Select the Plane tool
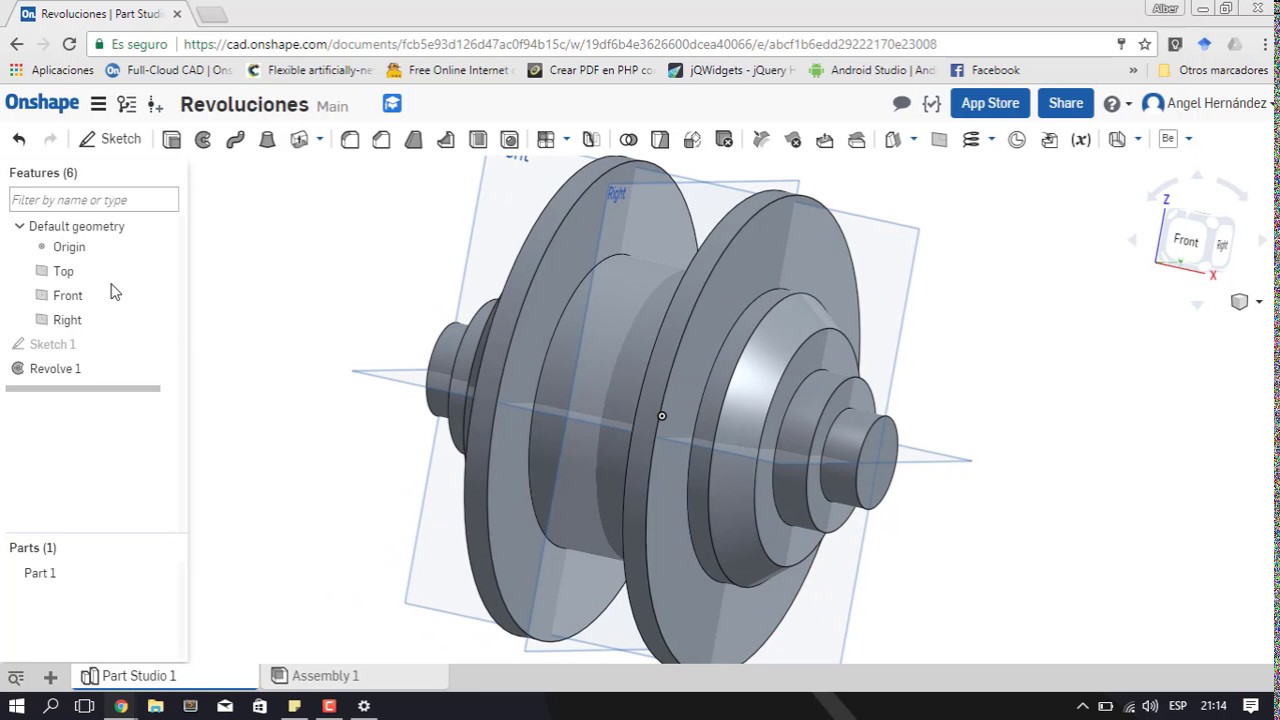This screenshot has width=1280, height=720. coord(939,140)
